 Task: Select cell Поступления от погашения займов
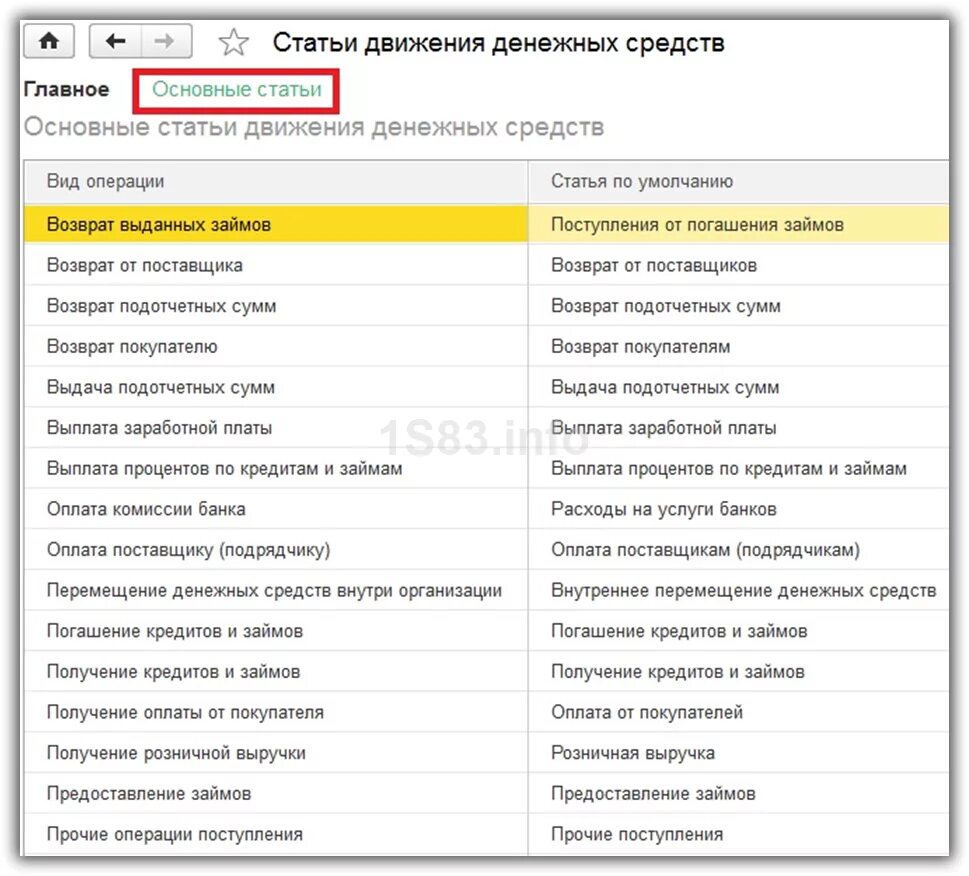(738, 224)
